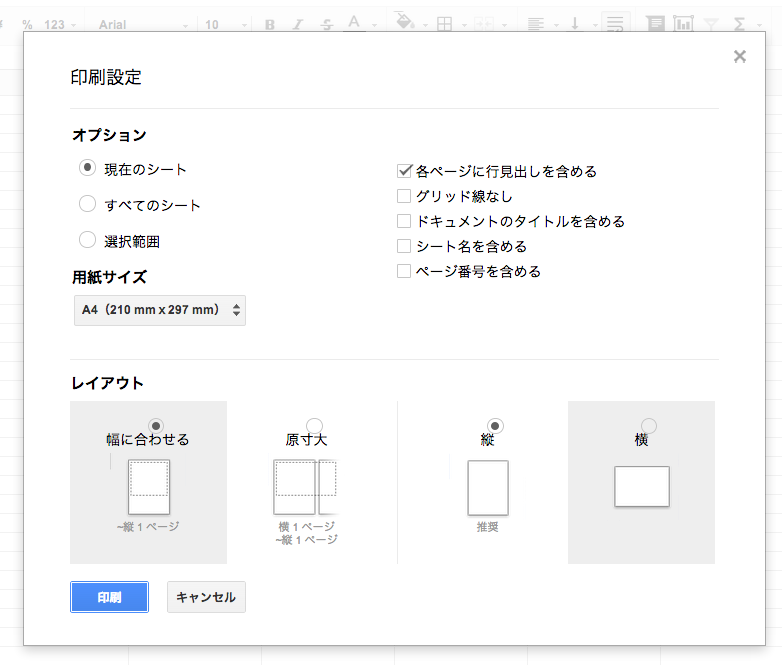Open the 123 number format dropdown
The height and width of the screenshot is (665, 782).
click(x=60, y=24)
